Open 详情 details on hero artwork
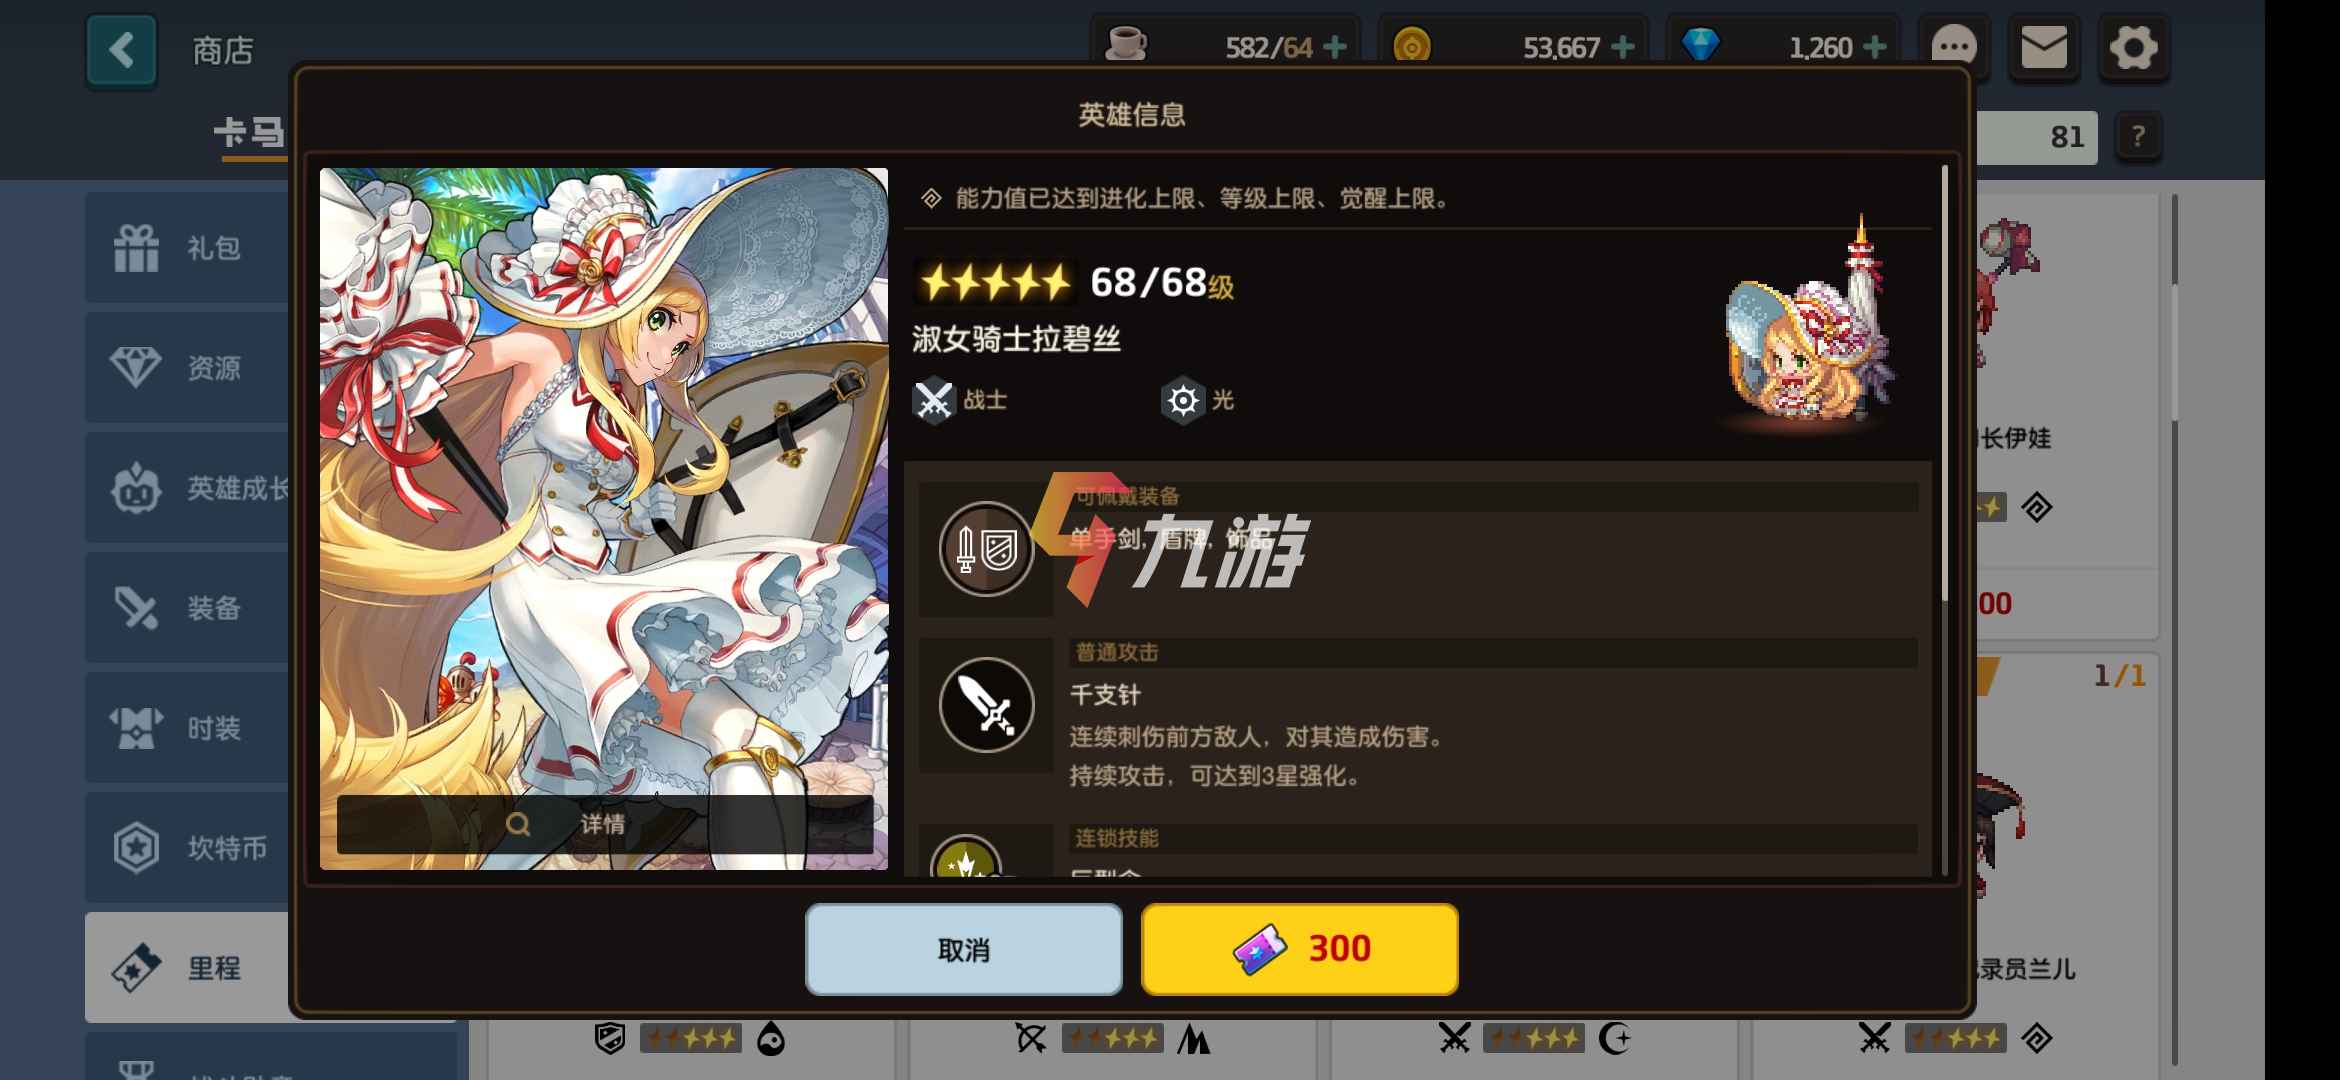 click(x=604, y=824)
